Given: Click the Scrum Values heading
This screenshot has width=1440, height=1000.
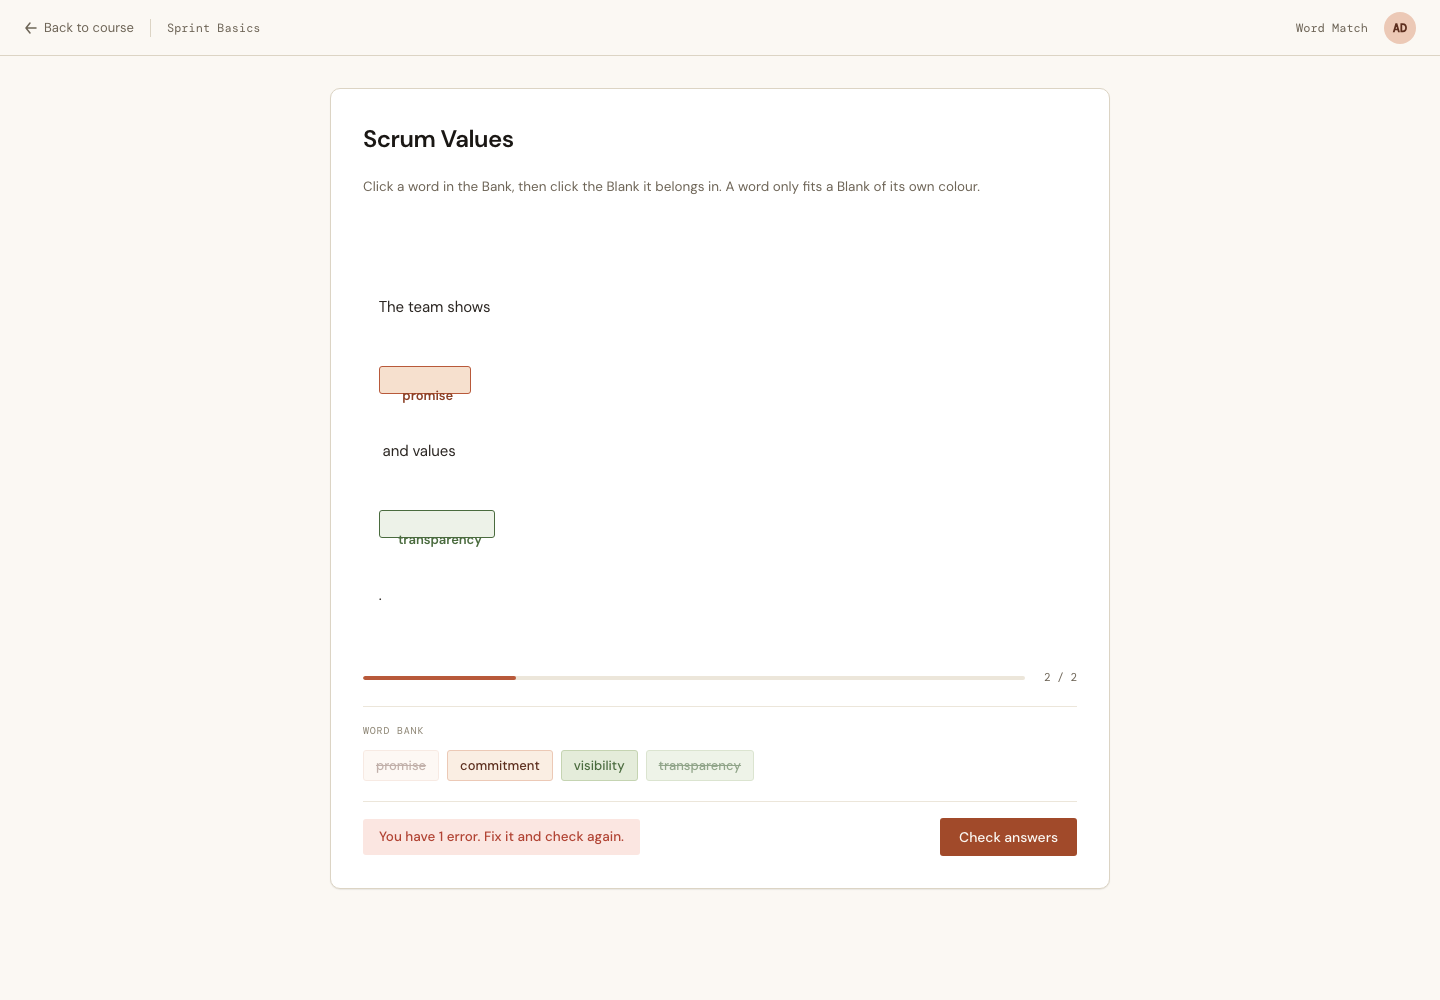Looking at the screenshot, I should pos(438,139).
